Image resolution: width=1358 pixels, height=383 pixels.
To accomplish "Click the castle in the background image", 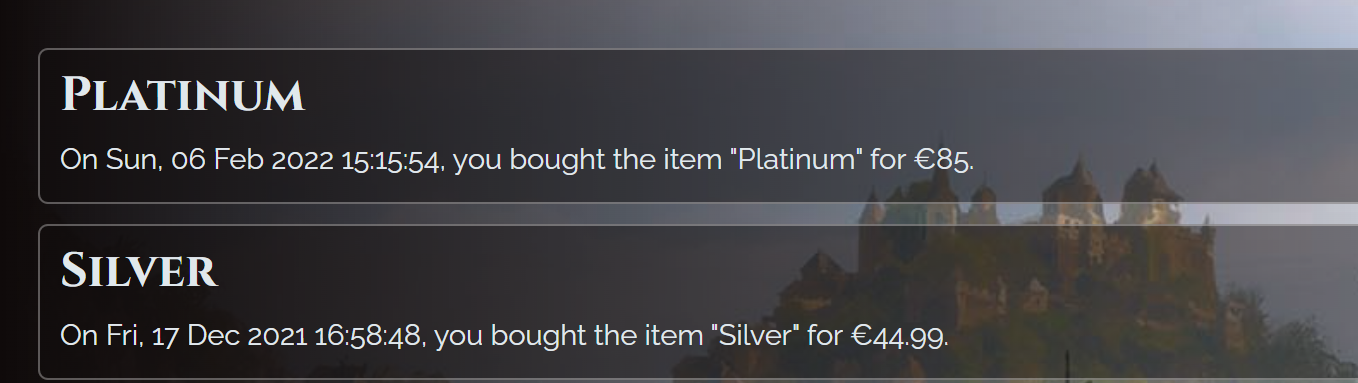I will click(1040, 260).
